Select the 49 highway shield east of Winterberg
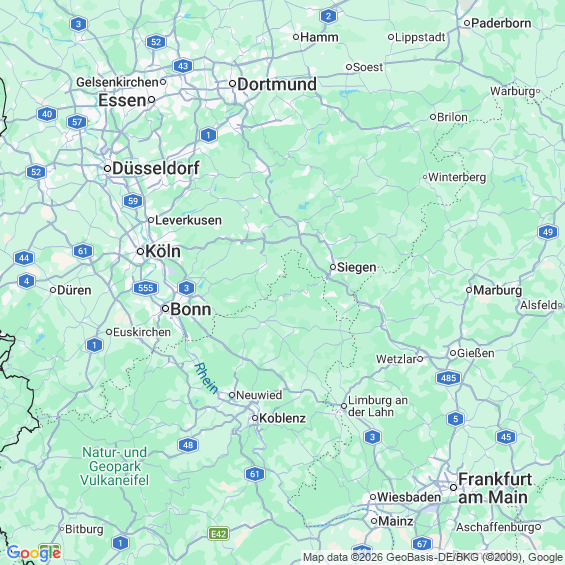565x565 pixels. click(548, 232)
